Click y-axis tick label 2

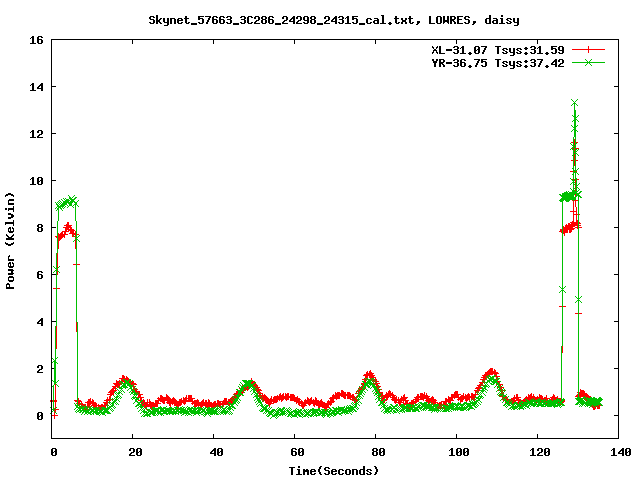pos(40,369)
